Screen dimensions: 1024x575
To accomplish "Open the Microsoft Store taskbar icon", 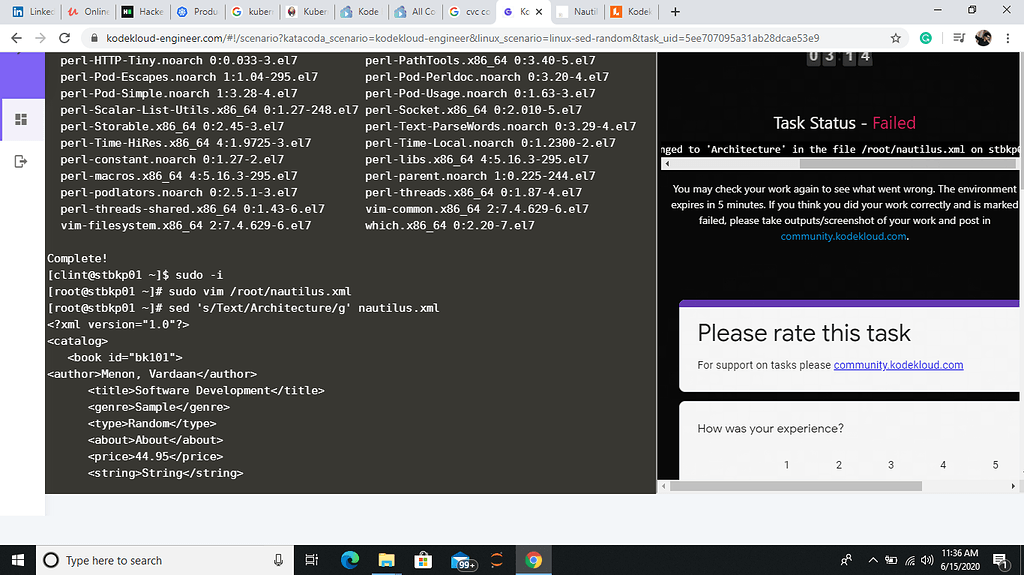I will tap(423, 560).
